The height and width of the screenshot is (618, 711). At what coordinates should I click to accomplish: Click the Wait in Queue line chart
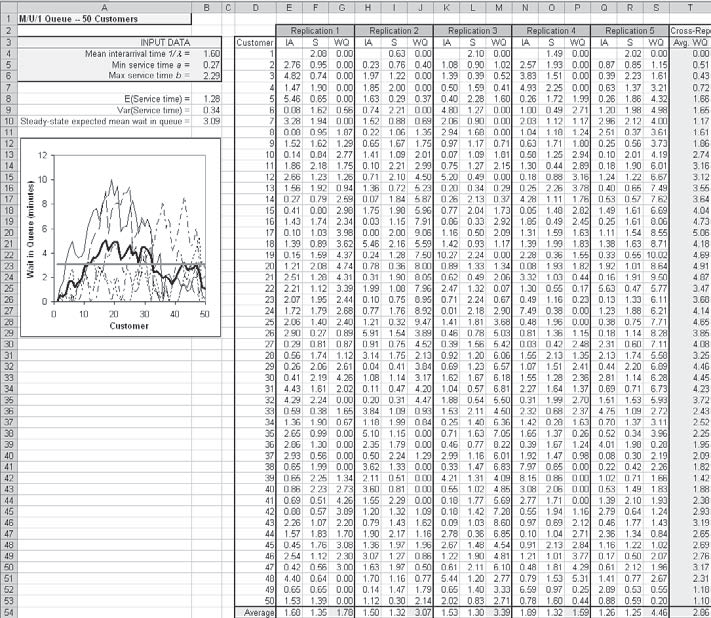click(x=121, y=237)
